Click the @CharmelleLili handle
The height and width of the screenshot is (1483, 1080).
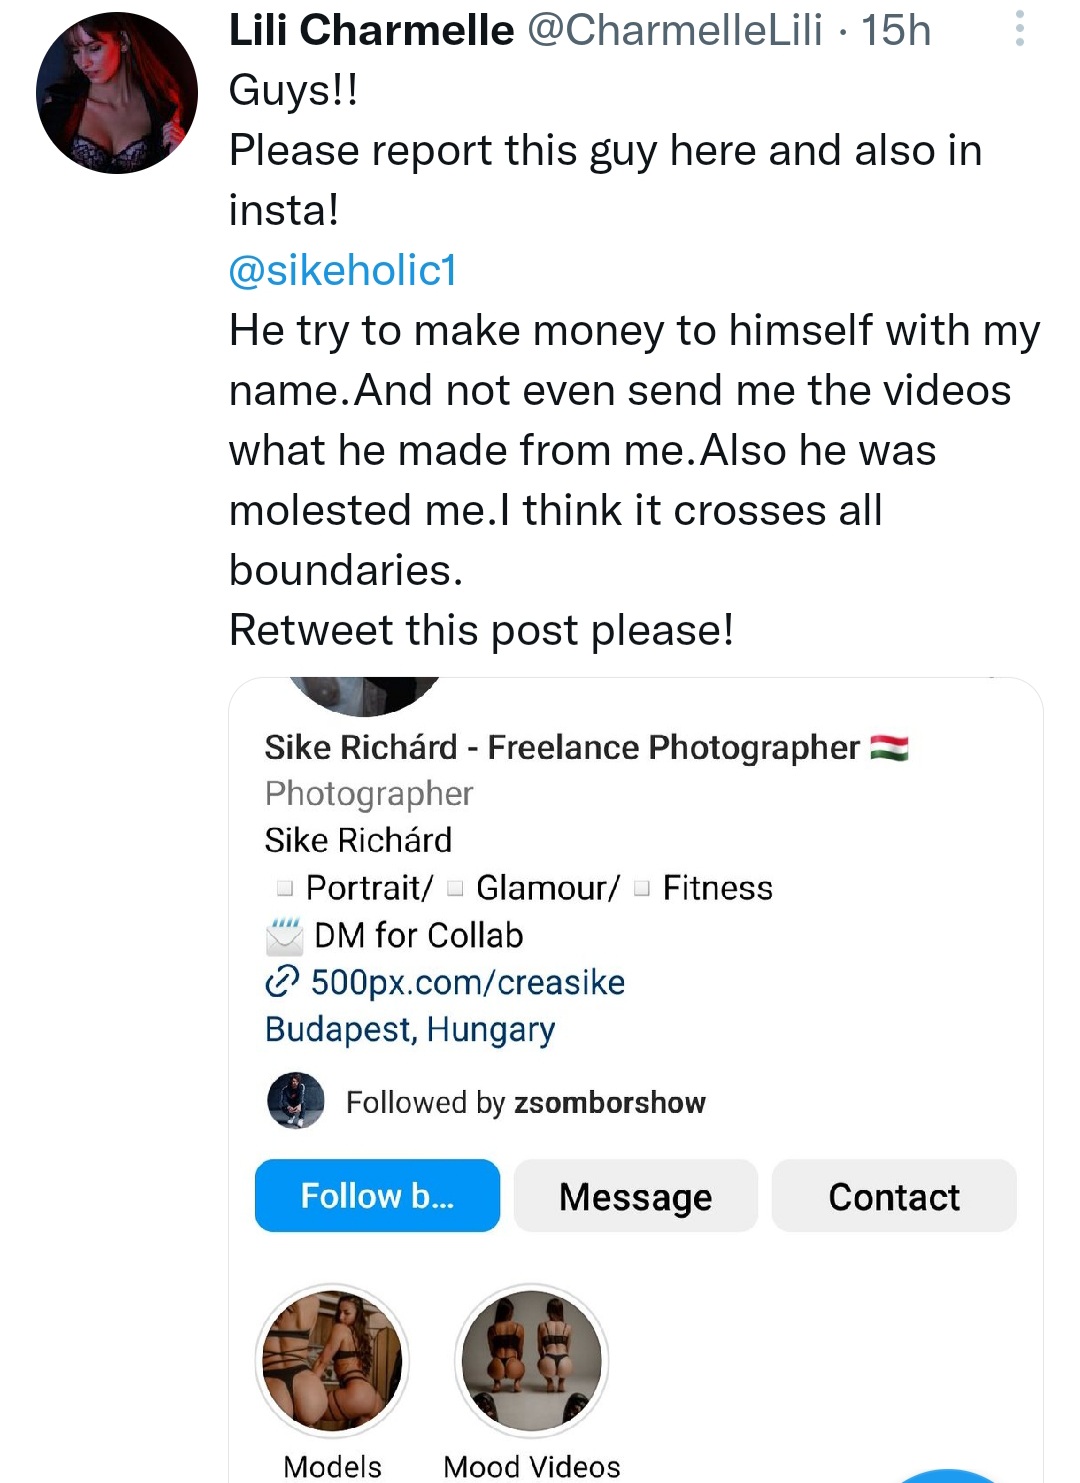[x=674, y=30]
